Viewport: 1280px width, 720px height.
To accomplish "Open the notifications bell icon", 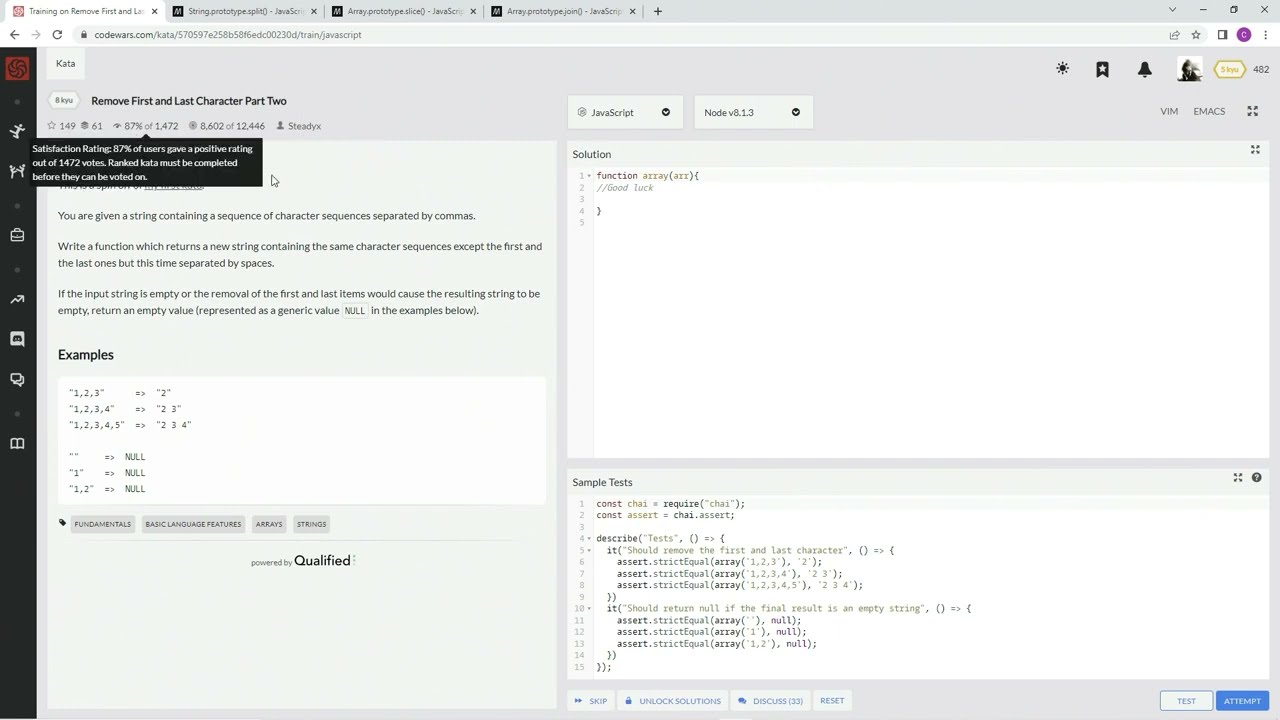I will tap(1145, 69).
